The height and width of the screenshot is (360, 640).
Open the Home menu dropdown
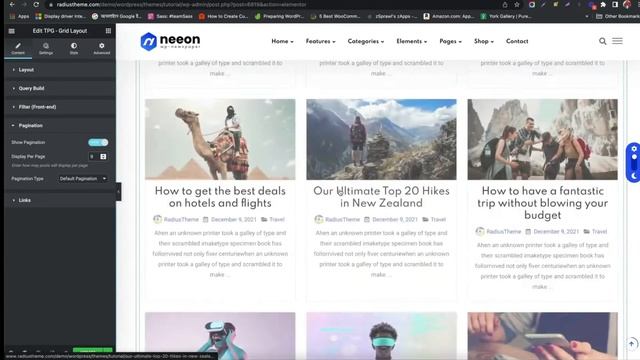(x=282, y=41)
